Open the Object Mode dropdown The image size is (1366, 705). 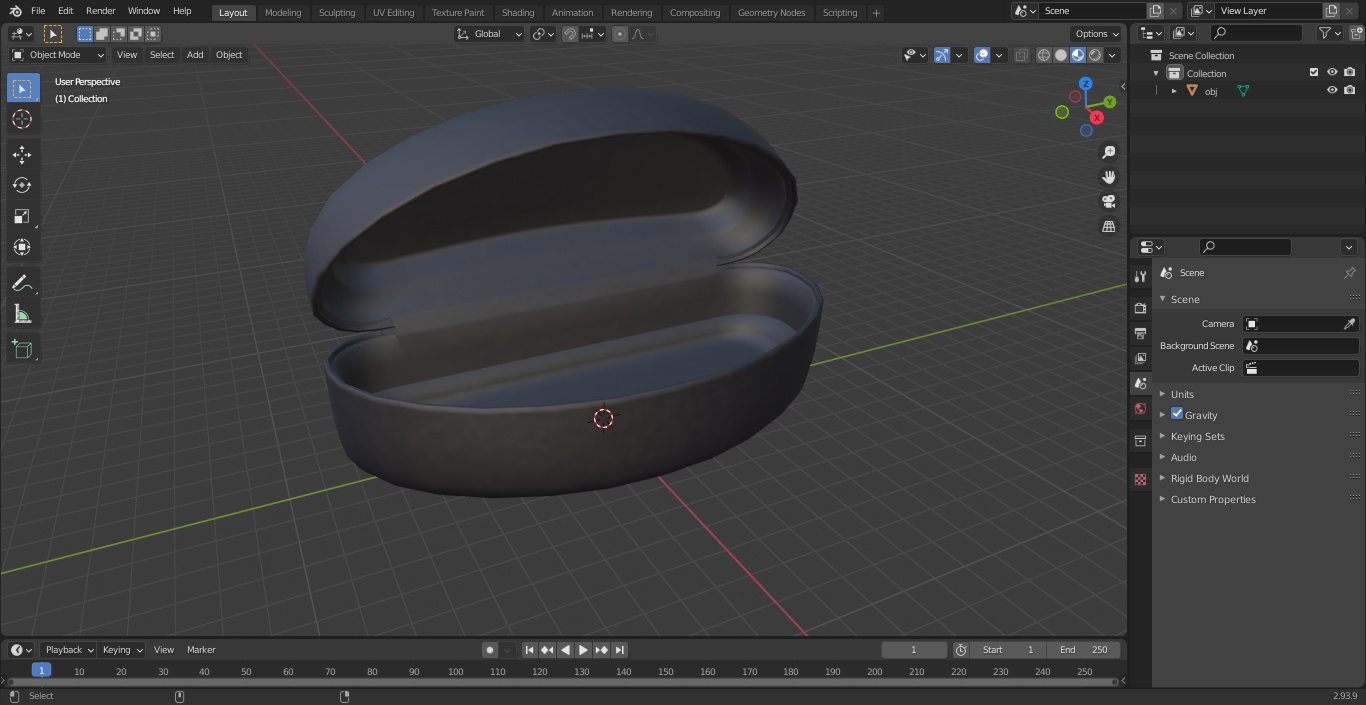tap(58, 55)
